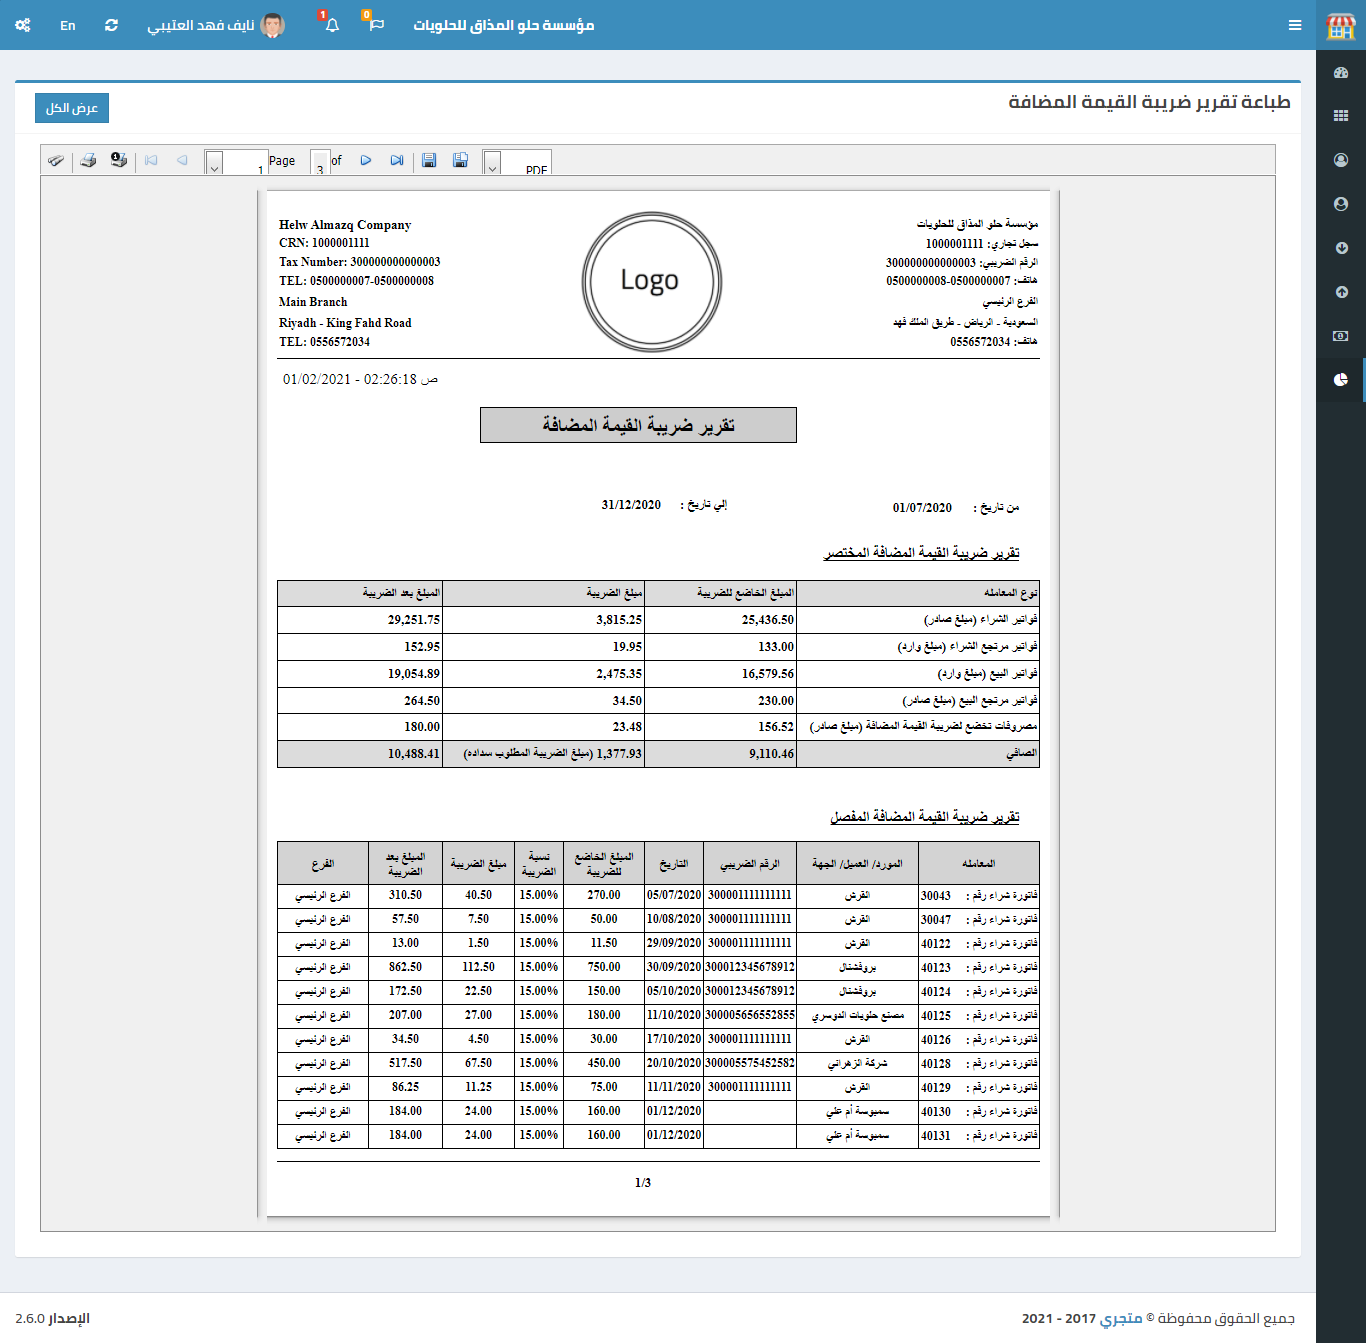This screenshot has height=1343, width=1366.
Task: Open the page number dropdown
Action: pos(214,163)
